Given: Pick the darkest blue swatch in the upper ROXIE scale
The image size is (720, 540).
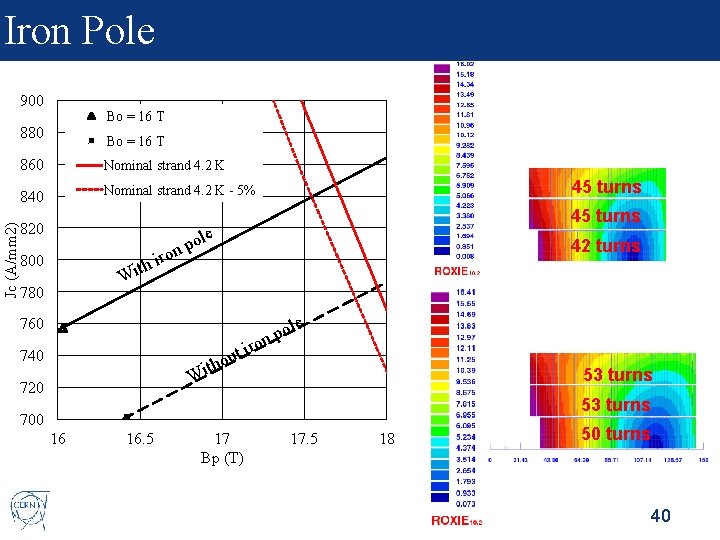Looking at the screenshot, I should point(442,251).
